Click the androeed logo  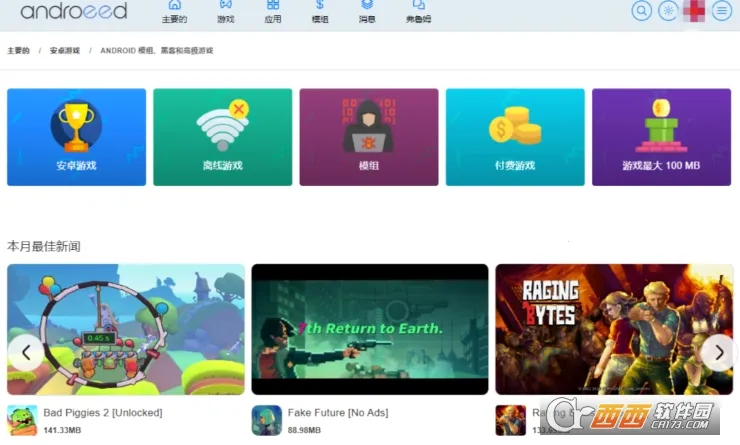pyautogui.click(x=74, y=11)
